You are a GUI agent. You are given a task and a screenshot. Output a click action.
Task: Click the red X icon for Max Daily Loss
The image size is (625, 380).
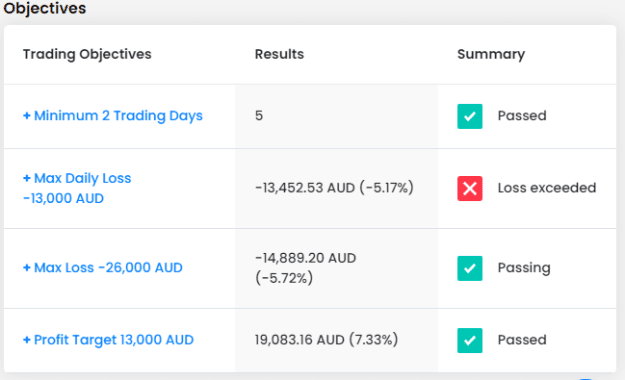tap(470, 188)
